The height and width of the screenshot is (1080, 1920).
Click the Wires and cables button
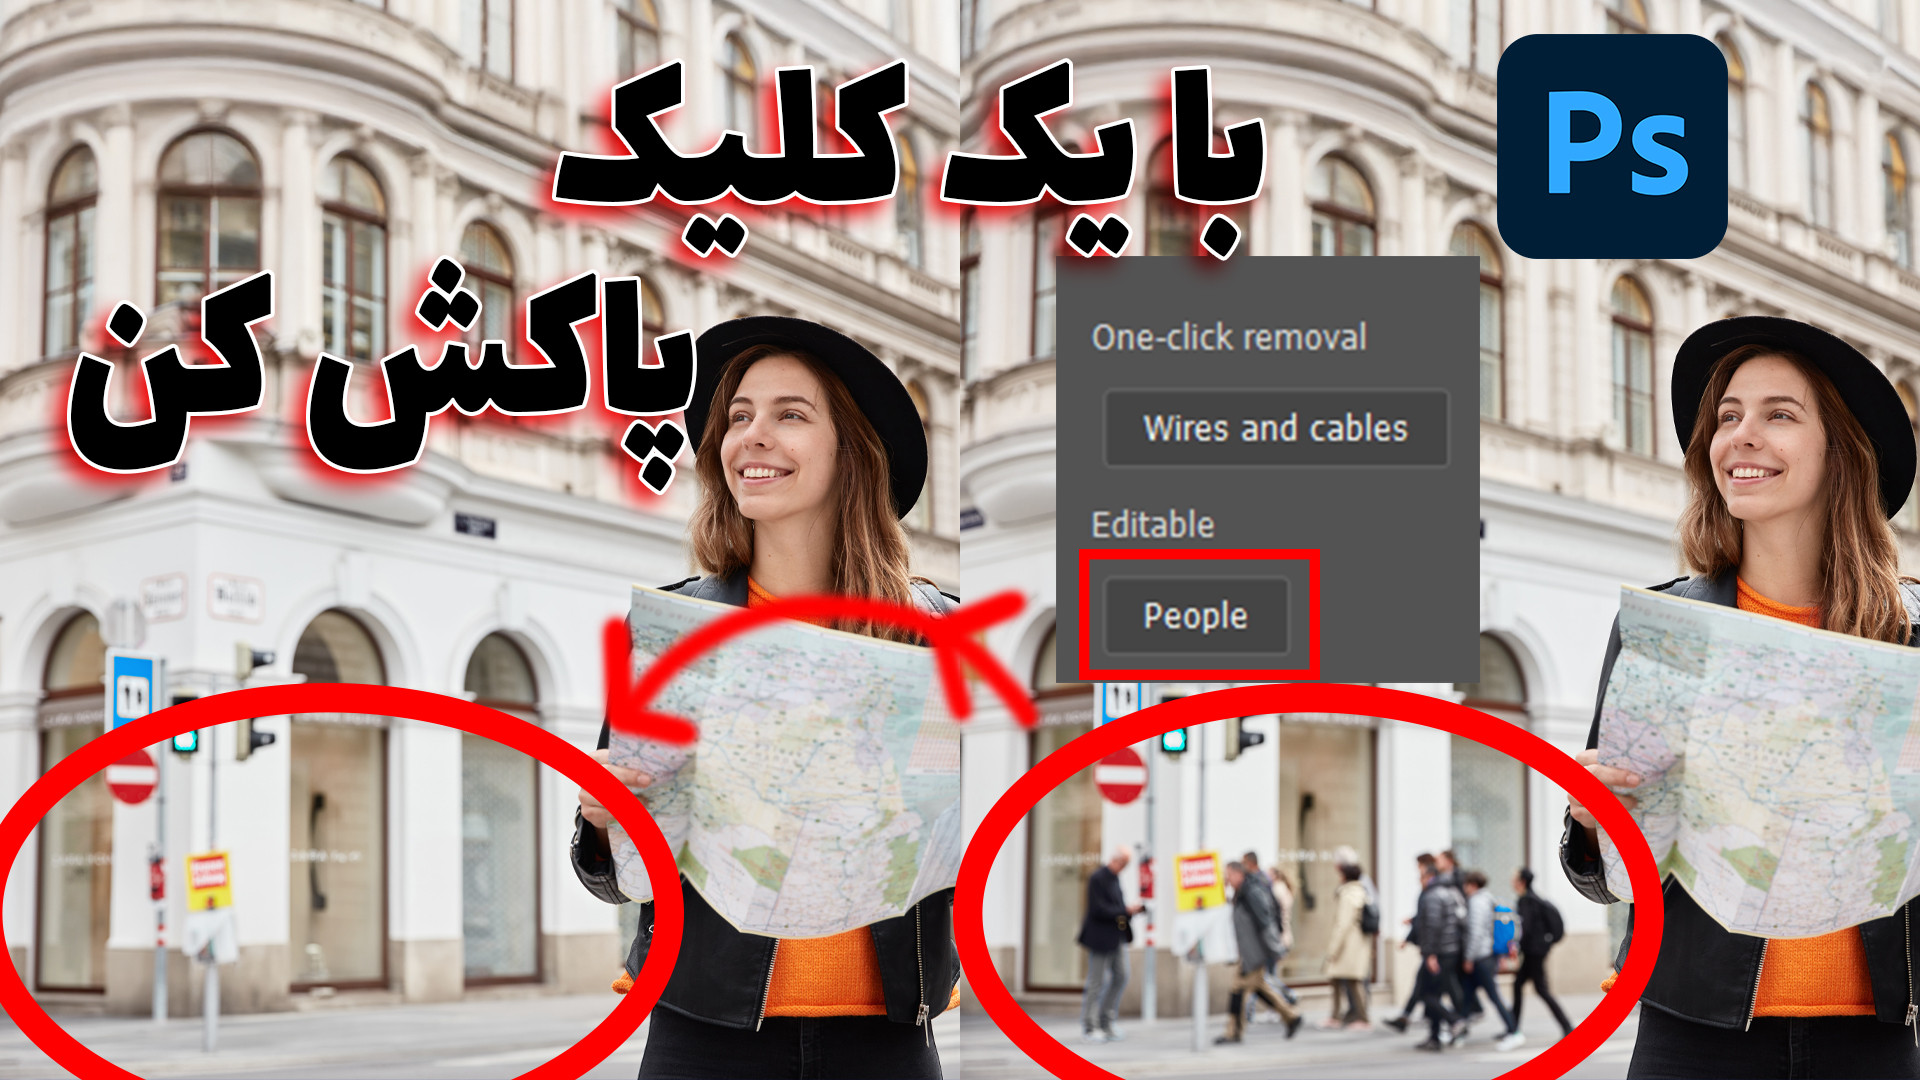click(1275, 429)
